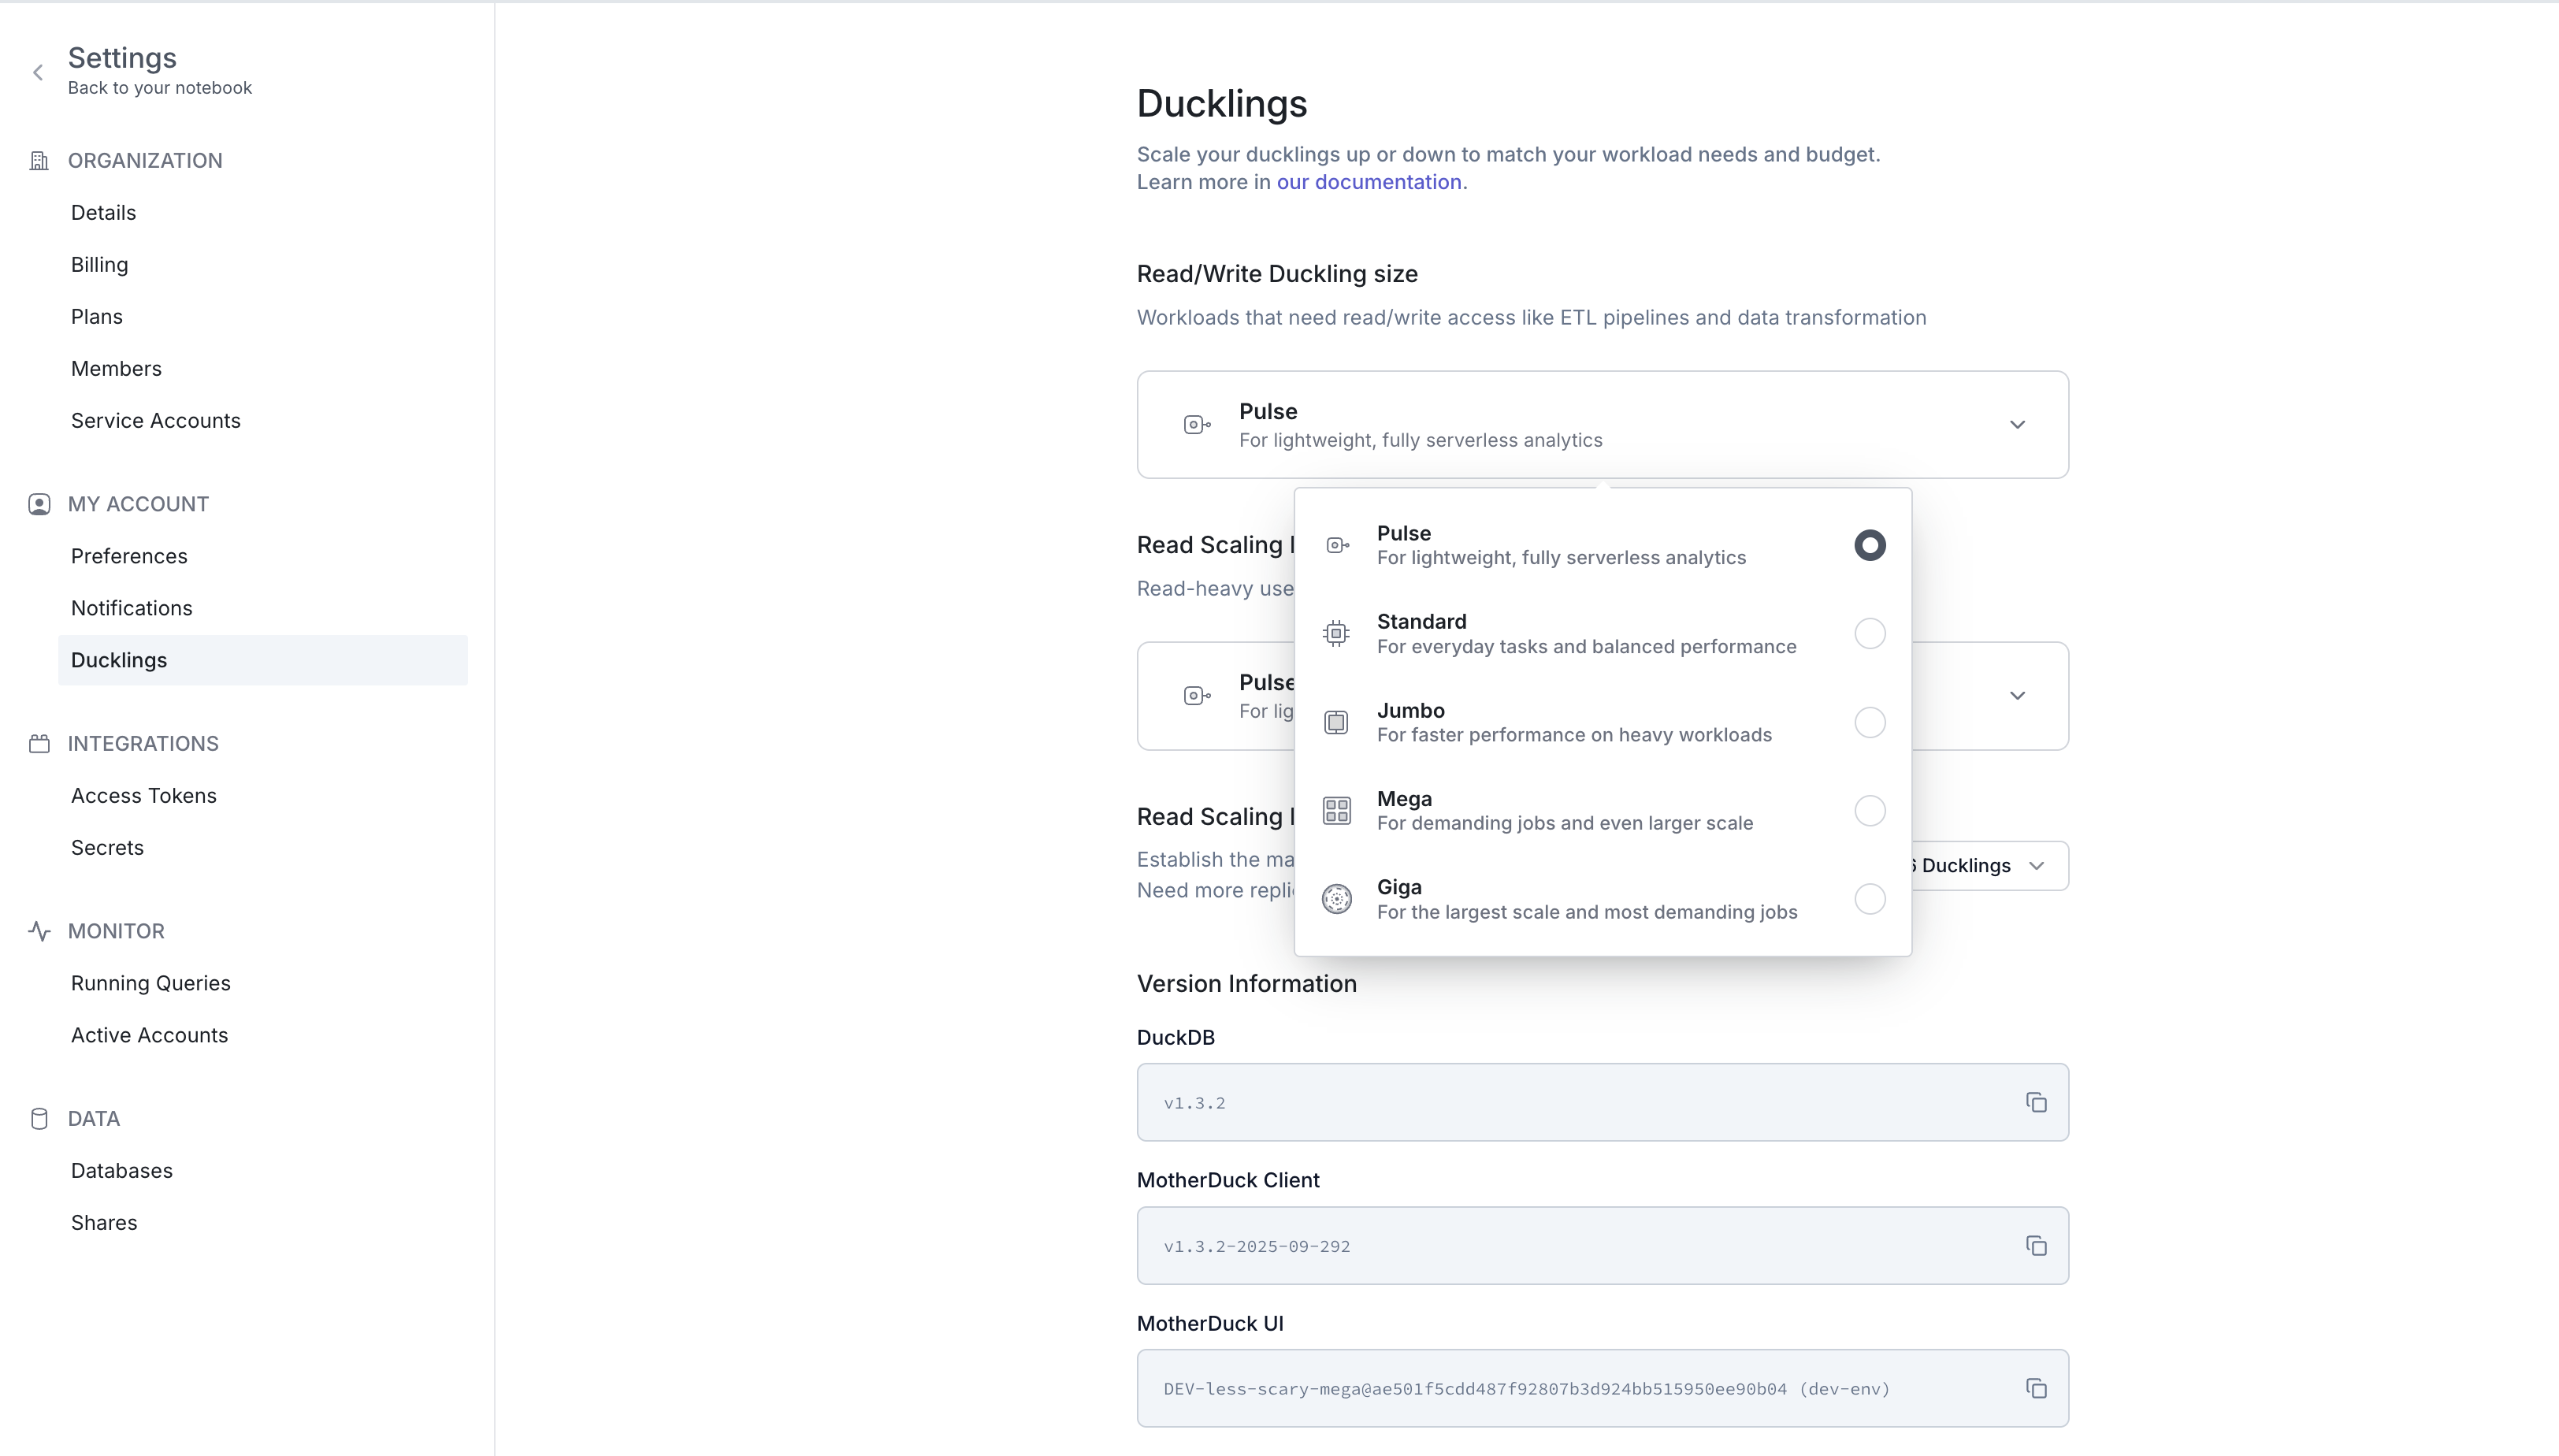
Task: Click the back arrow next to Settings
Action: click(x=37, y=71)
